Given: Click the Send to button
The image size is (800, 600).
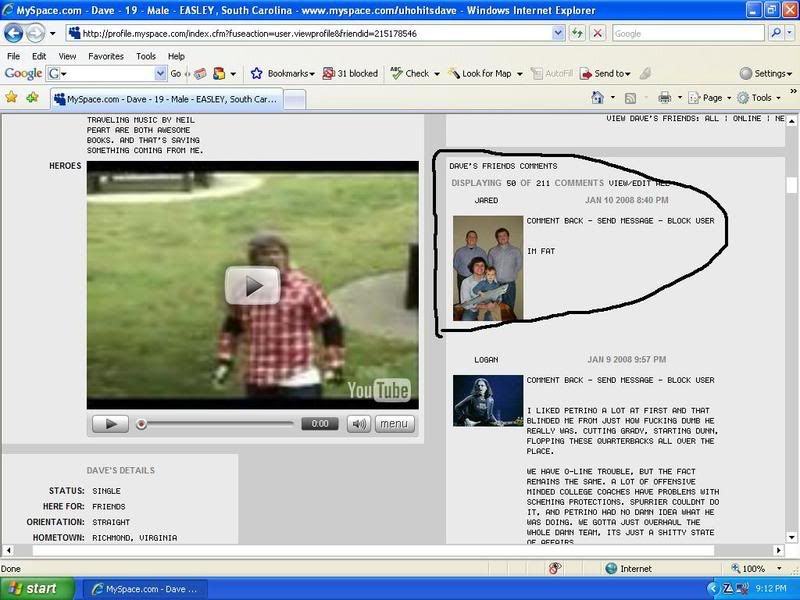Looking at the screenshot, I should 605,73.
